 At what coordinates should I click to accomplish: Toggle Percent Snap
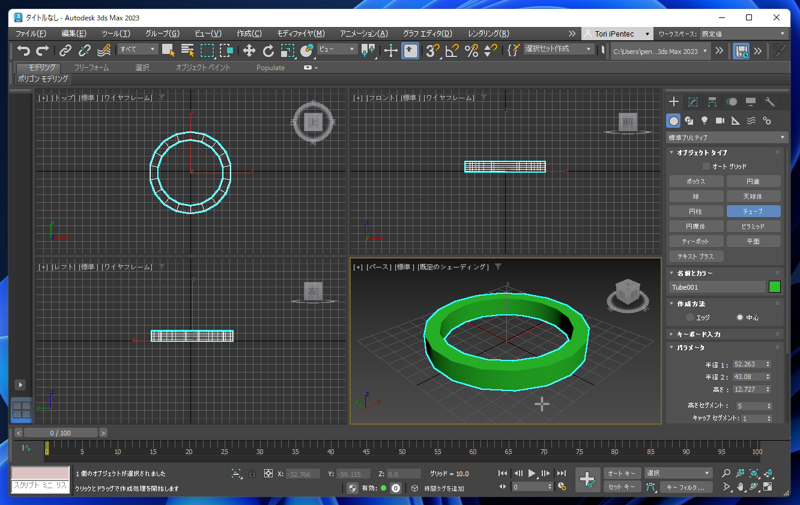pos(471,50)
